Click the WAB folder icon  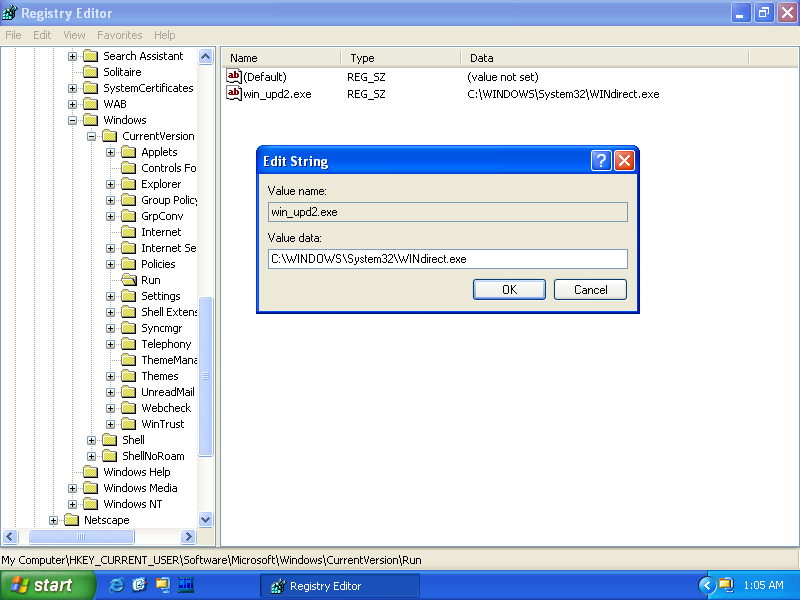coord(91,104)
